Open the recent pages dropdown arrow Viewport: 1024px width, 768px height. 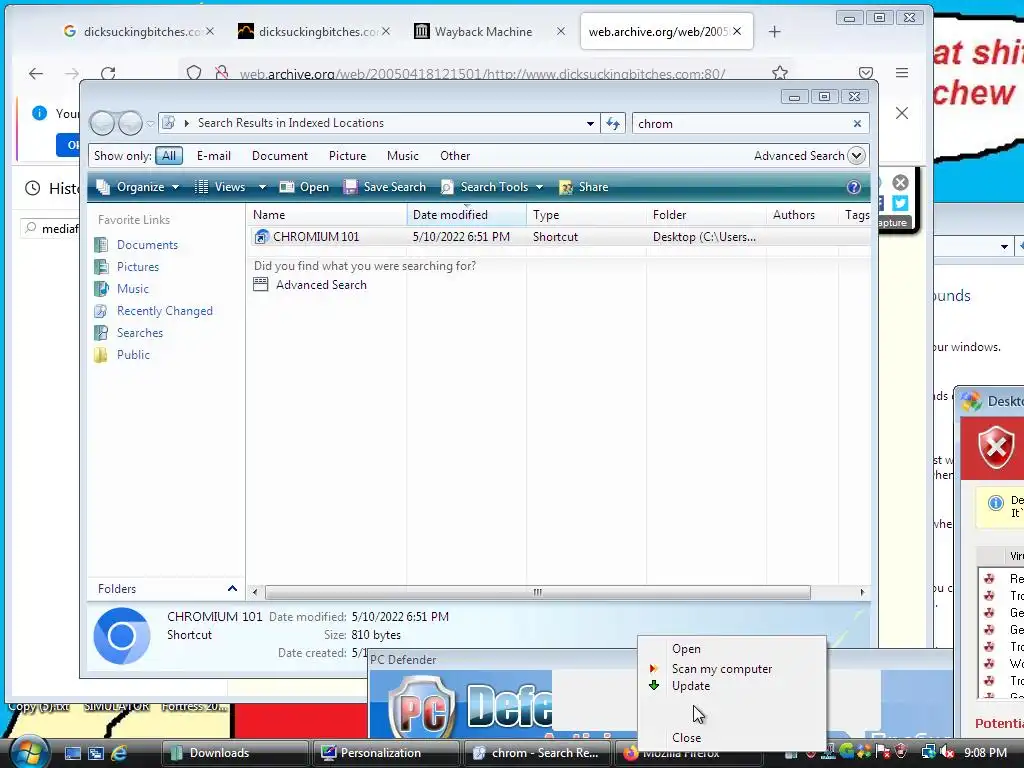[150, 123]
